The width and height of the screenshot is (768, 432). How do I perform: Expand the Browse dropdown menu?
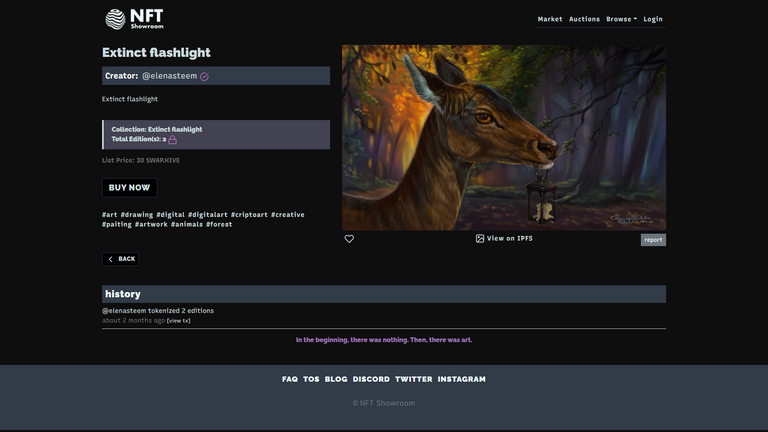pyautogui.click(x=622, y=19)
